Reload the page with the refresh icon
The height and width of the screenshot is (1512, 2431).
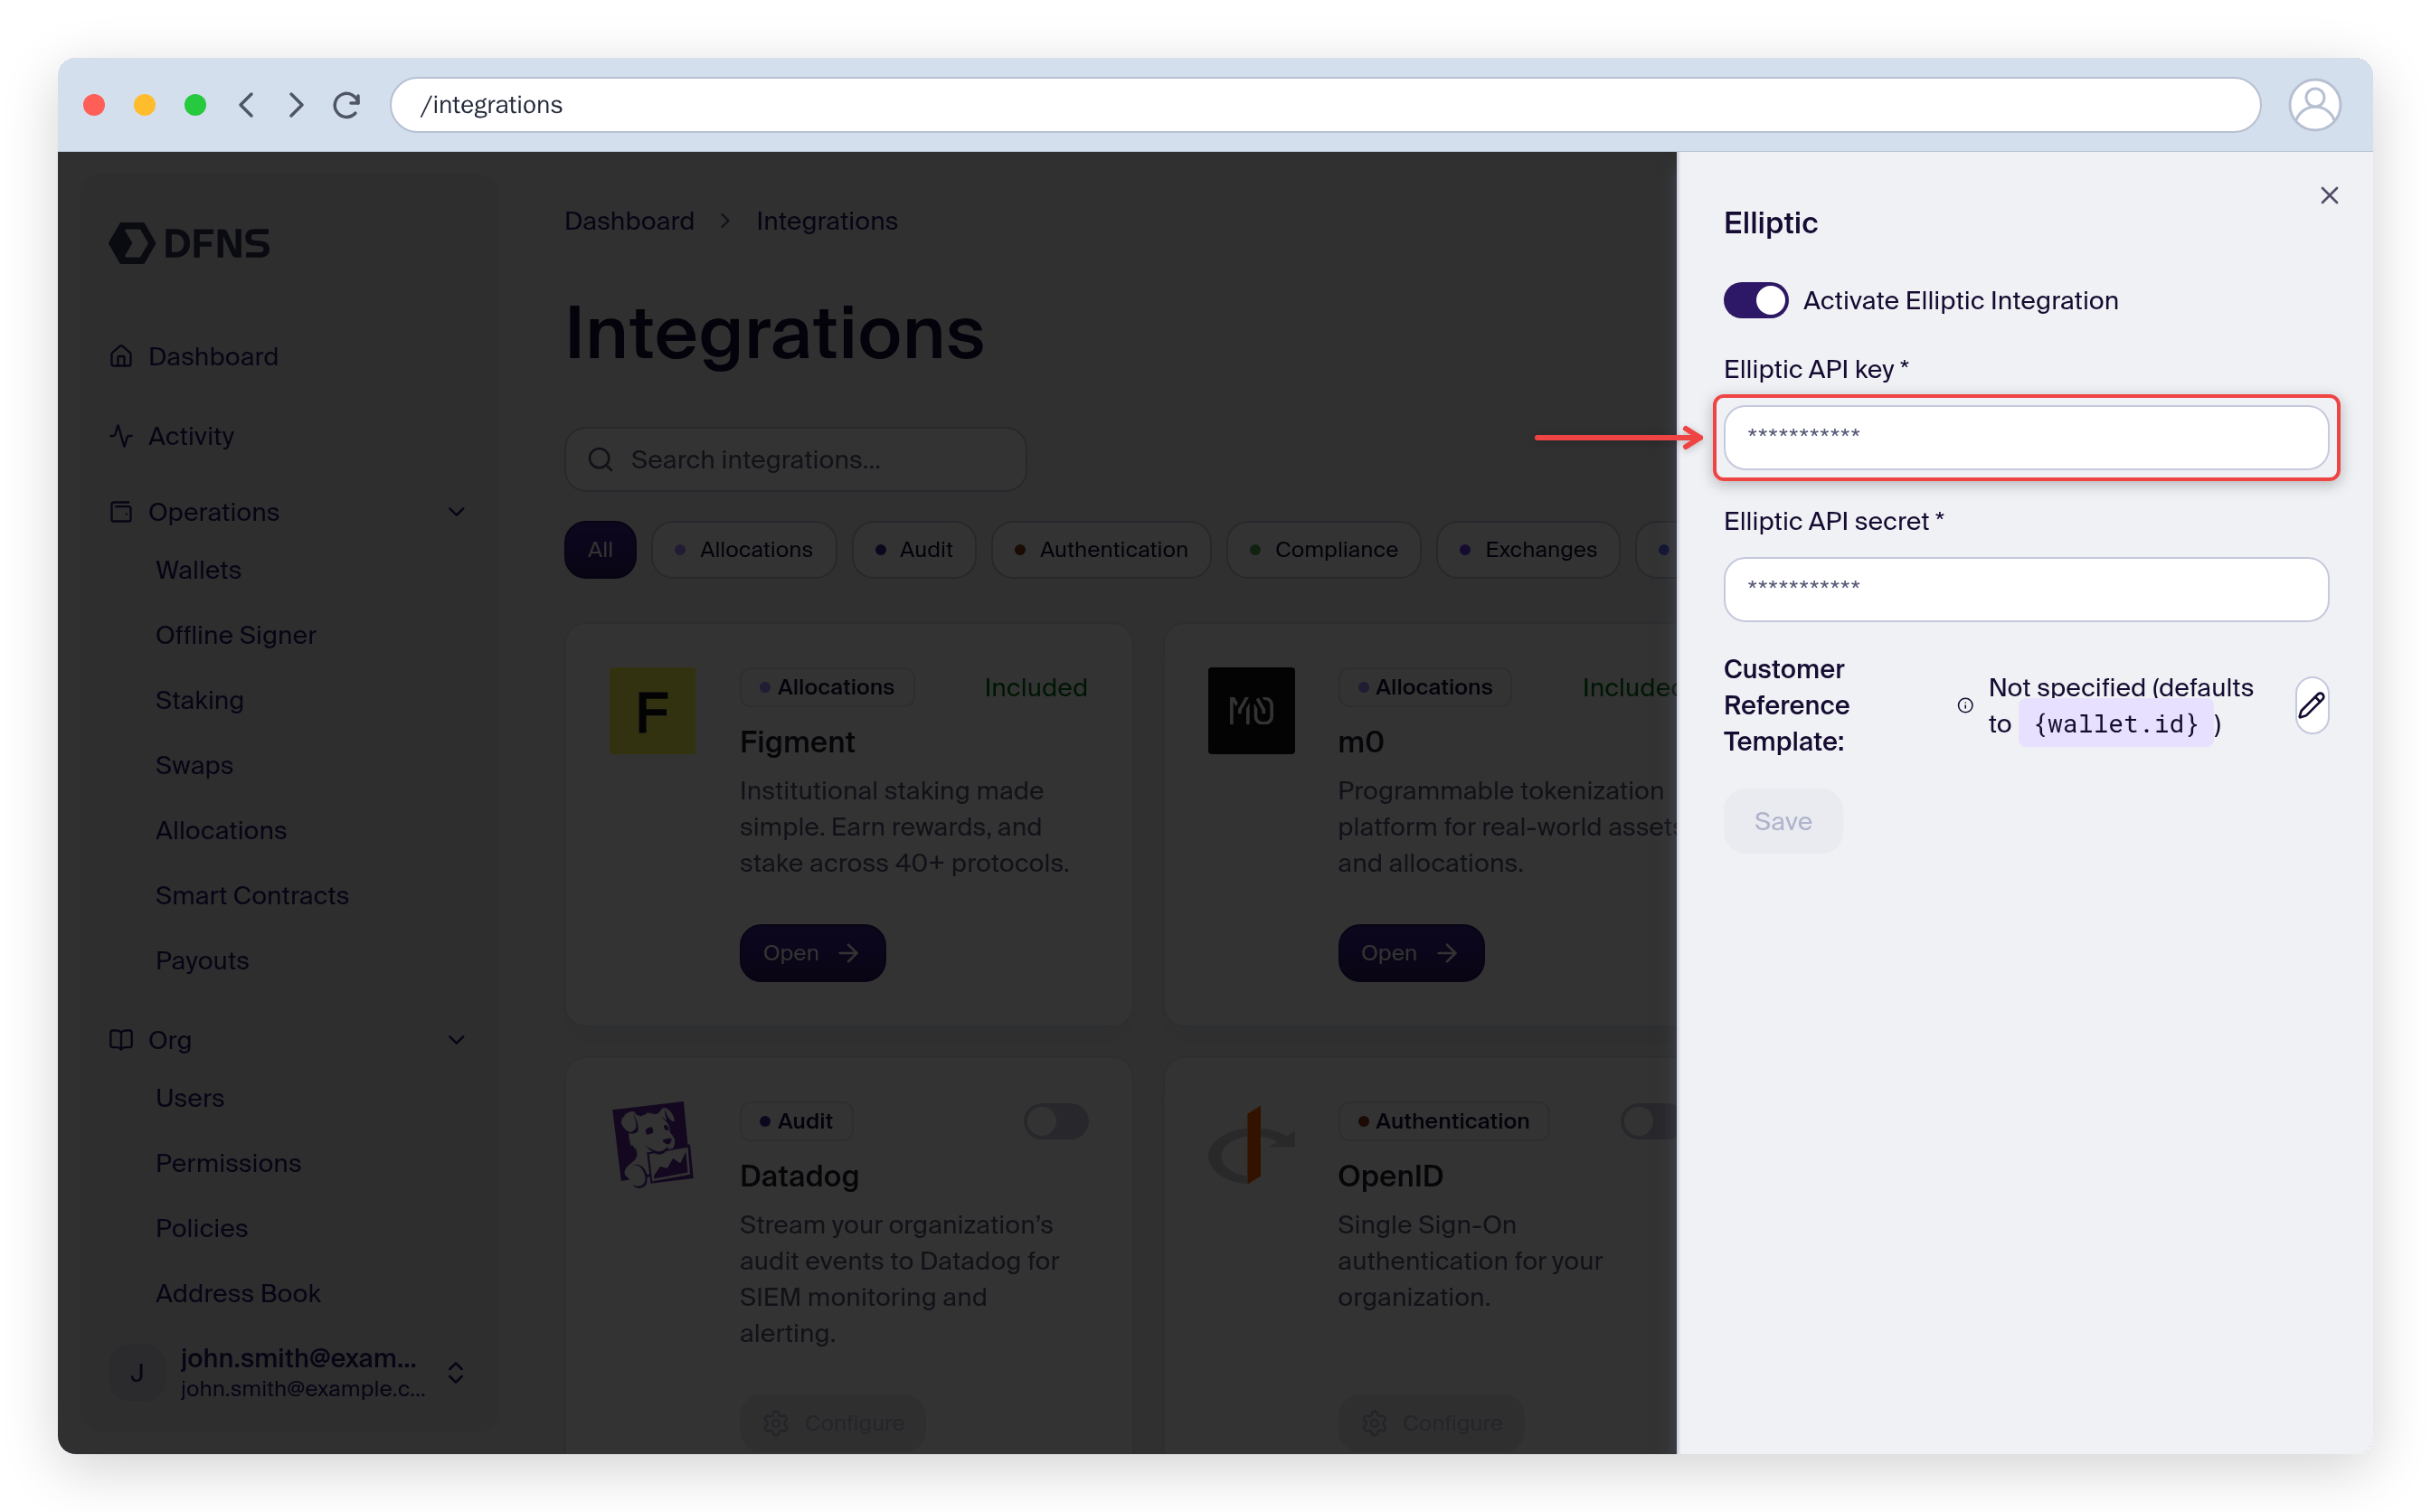[x=346, y=105]
